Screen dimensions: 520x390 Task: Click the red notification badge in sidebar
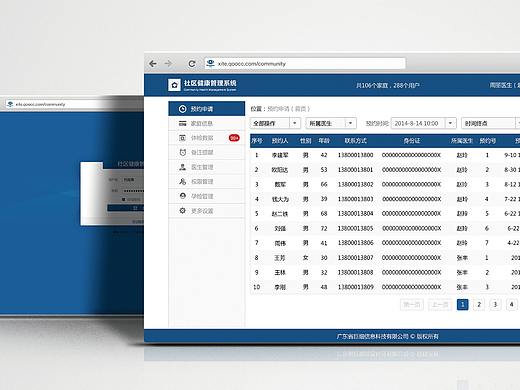pos(234,138)
